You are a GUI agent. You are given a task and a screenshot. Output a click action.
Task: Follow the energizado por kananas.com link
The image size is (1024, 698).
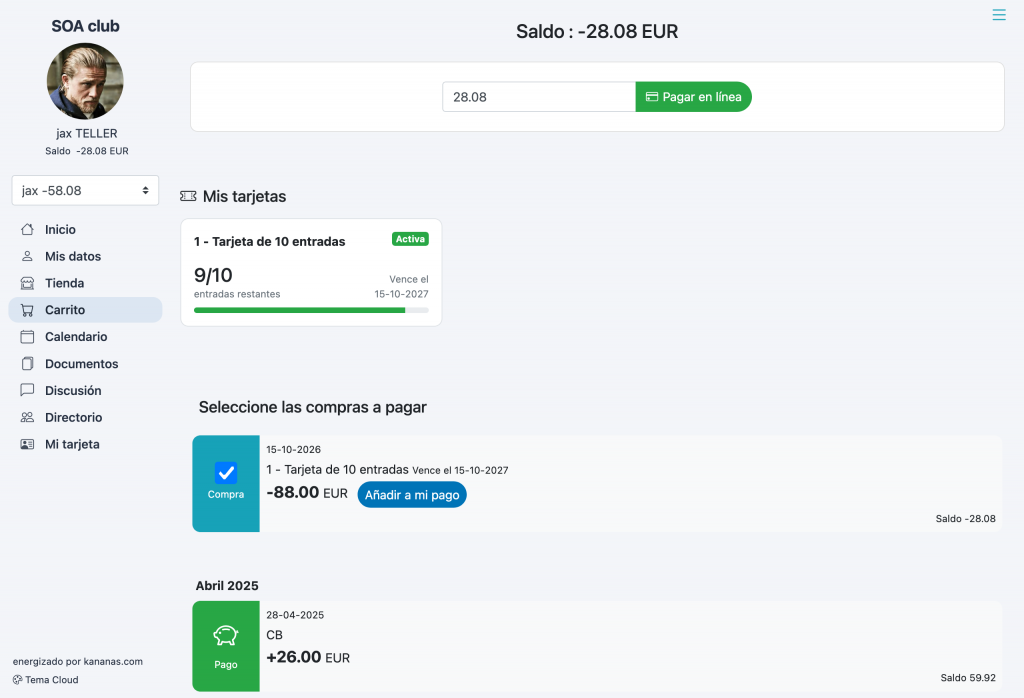pyautogui.click(x=78, y=661)
